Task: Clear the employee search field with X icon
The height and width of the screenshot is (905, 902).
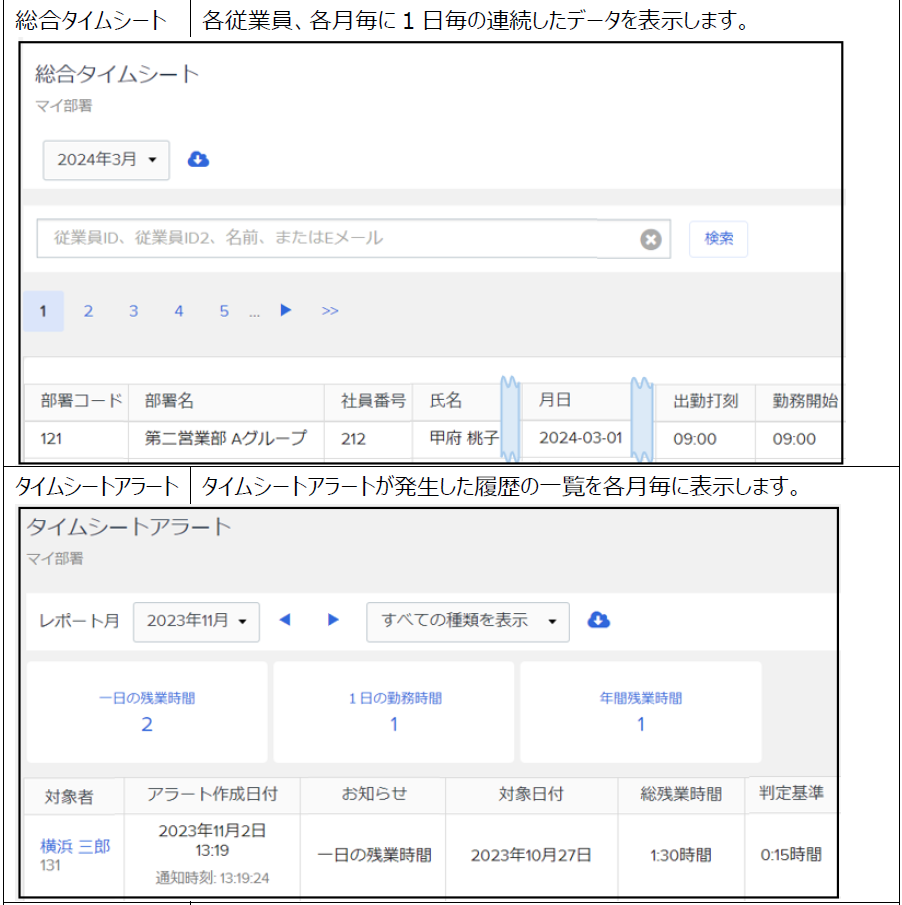Action: (x=651, y=240)
